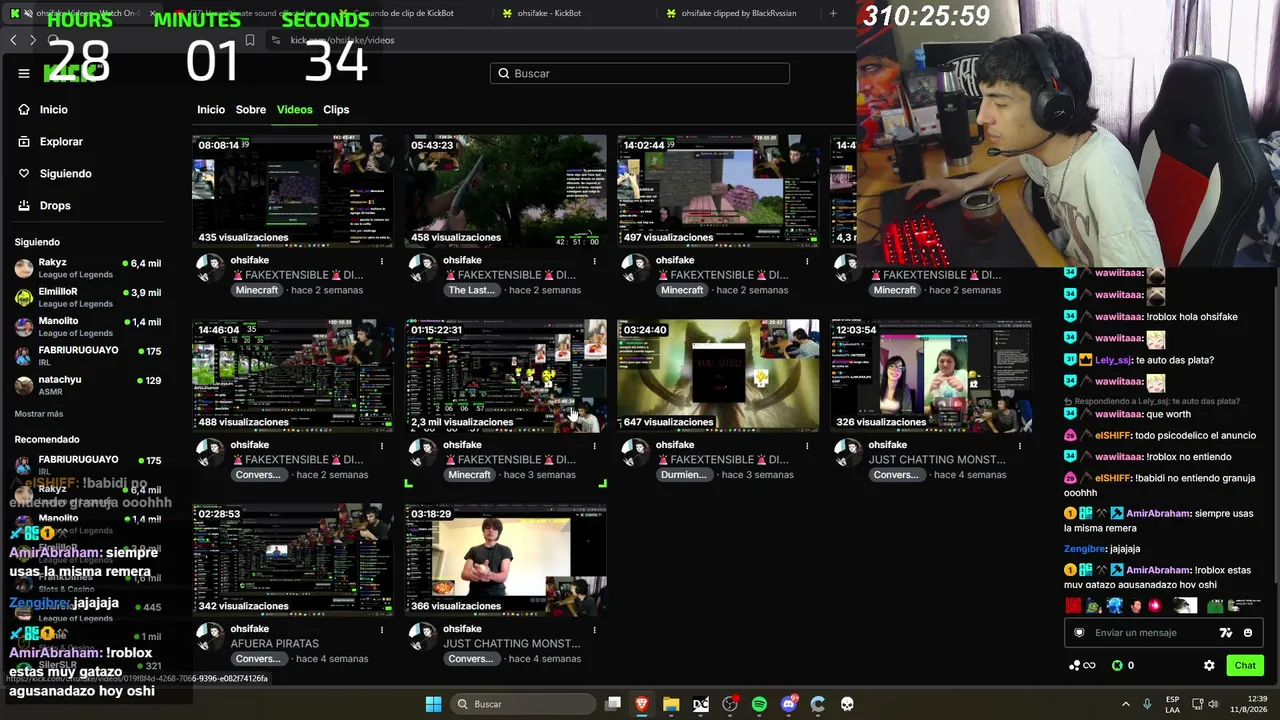Open the 7TV emote picker in chat
1280x720 pixels.
(1226, 632)
